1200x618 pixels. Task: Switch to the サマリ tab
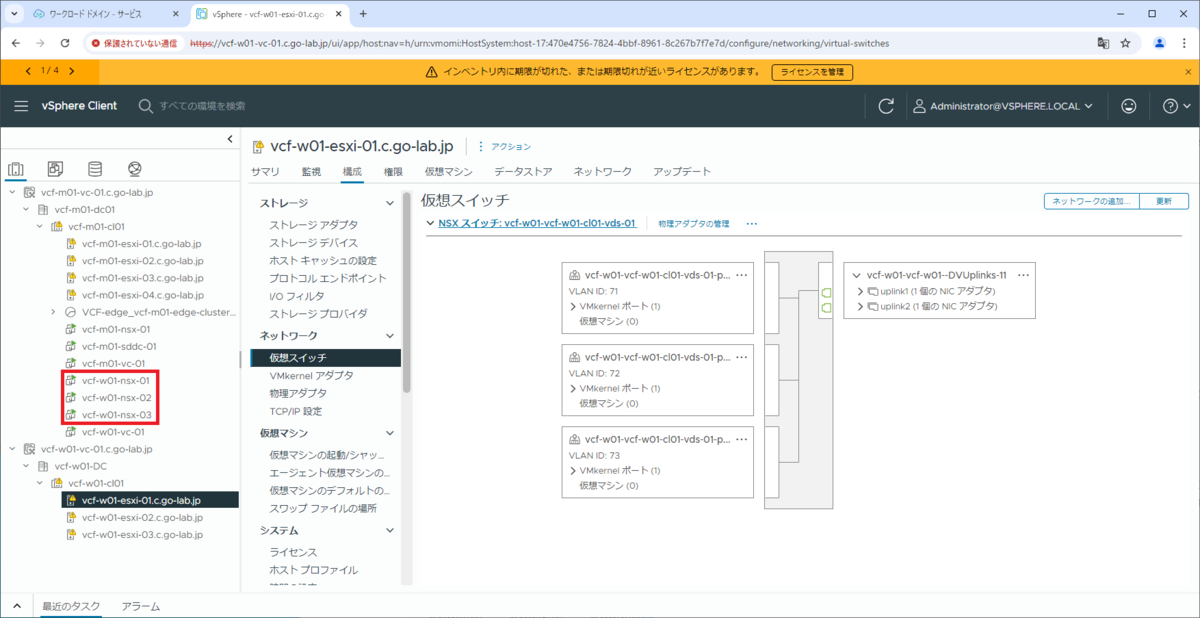265,171
